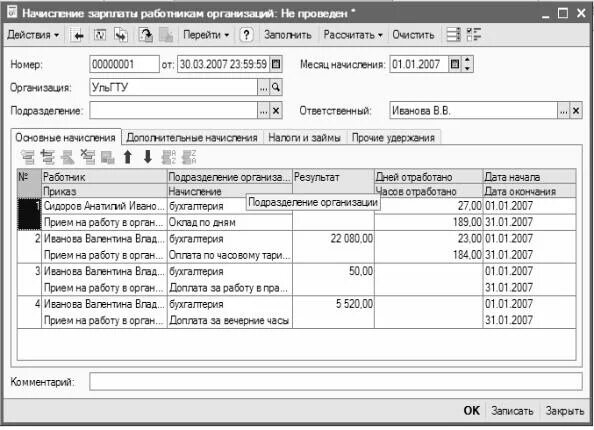The height and width of the screenshot is (430, 594).
Task: Click the Организация field УльГТУ
Action: click(x=174, y=88)
